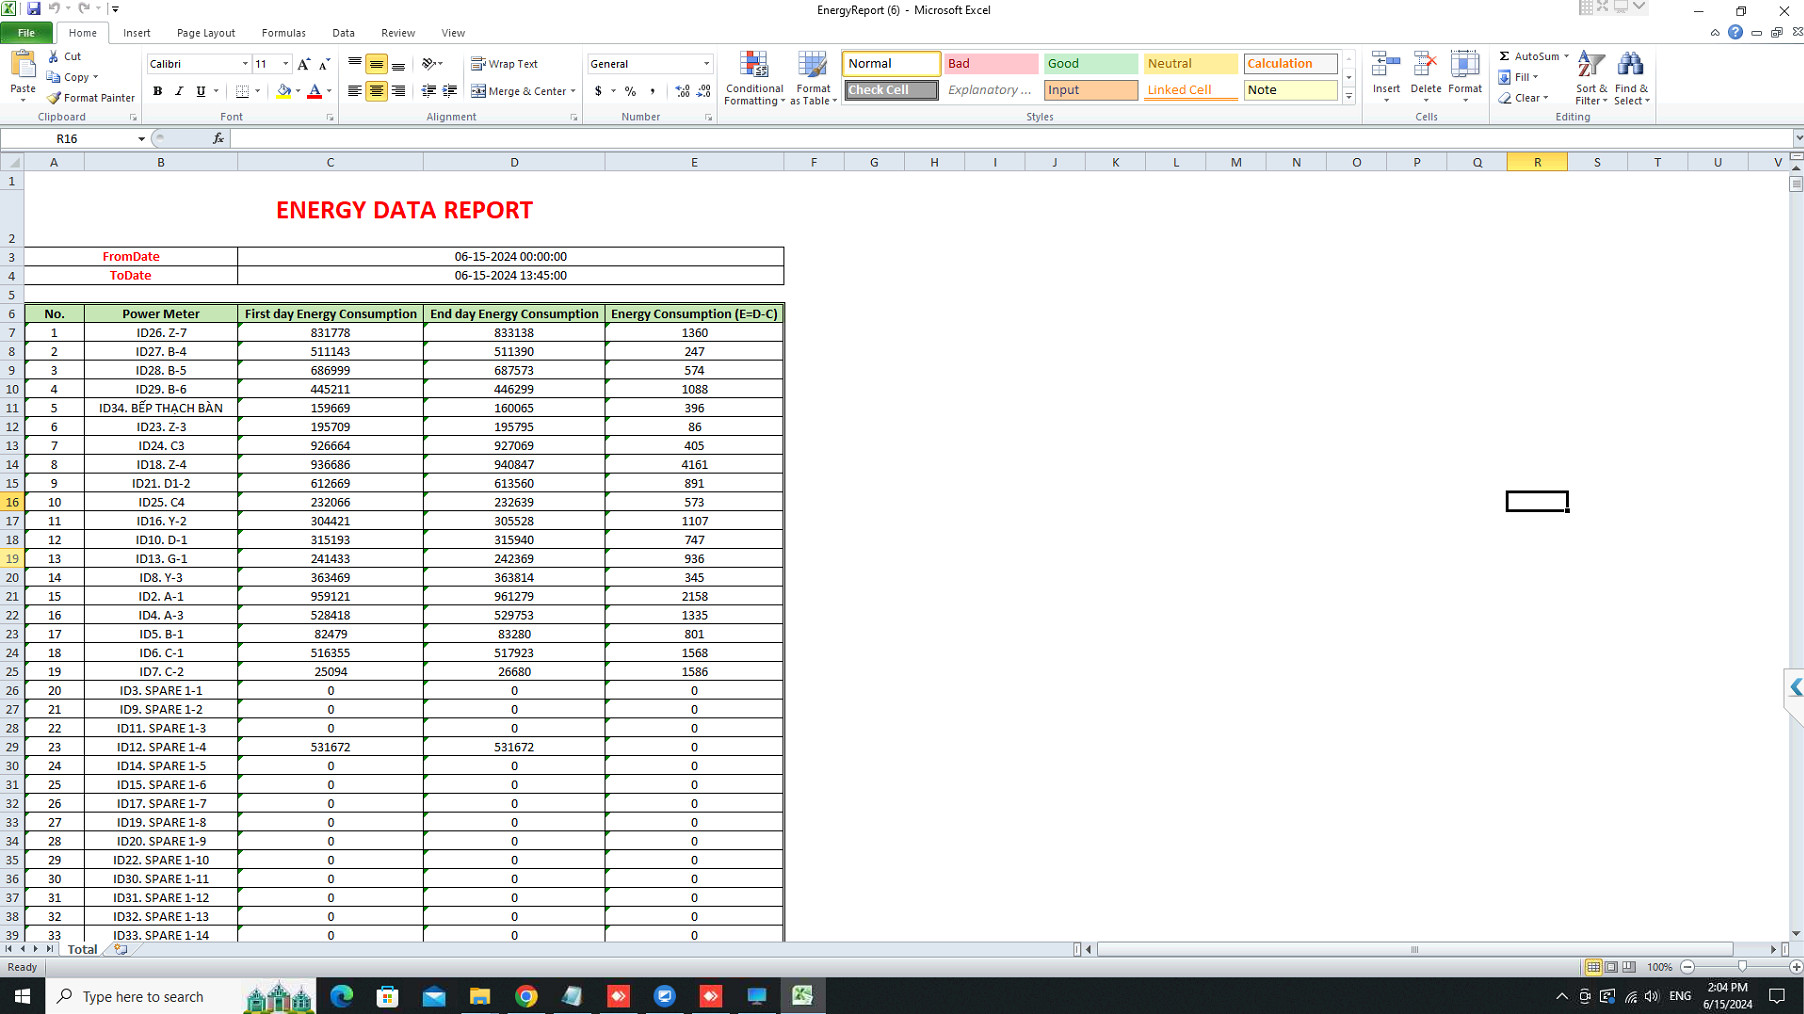
Task: Click the Sort & Filter icon
Action: [x=1590, y=79]
